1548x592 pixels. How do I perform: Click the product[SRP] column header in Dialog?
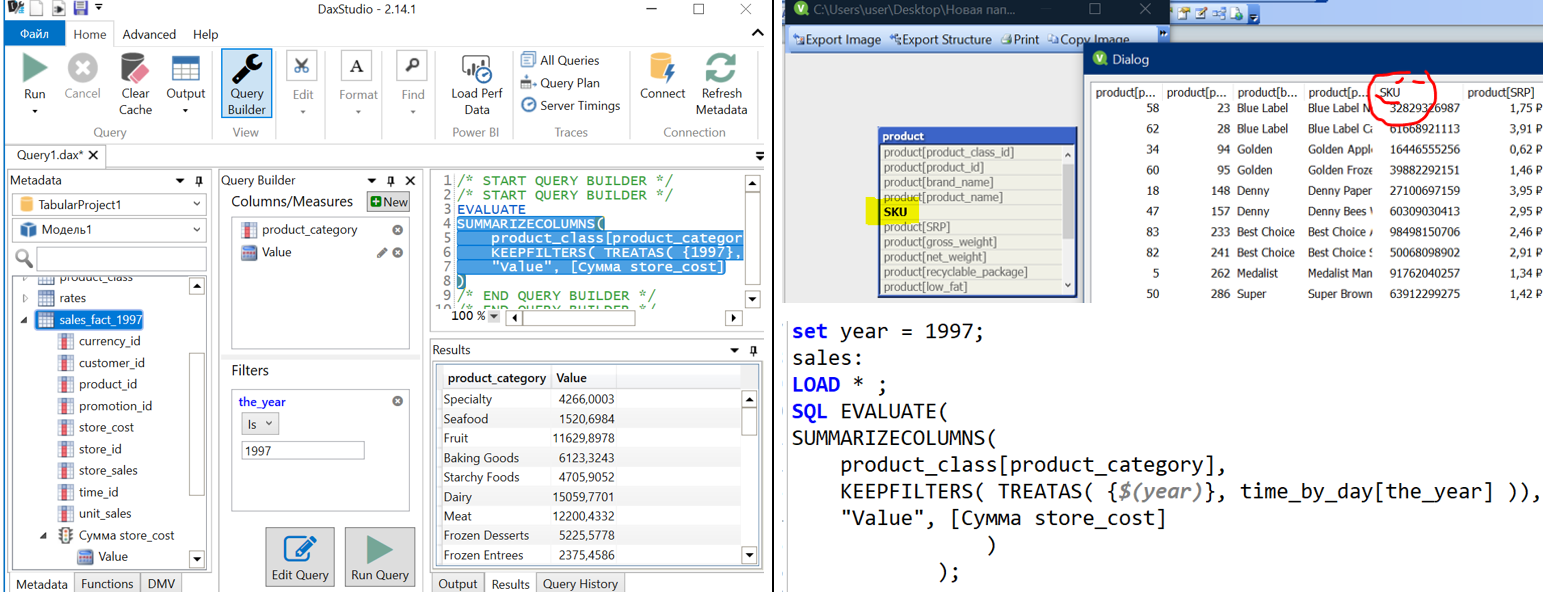[x=1501, y=92]
